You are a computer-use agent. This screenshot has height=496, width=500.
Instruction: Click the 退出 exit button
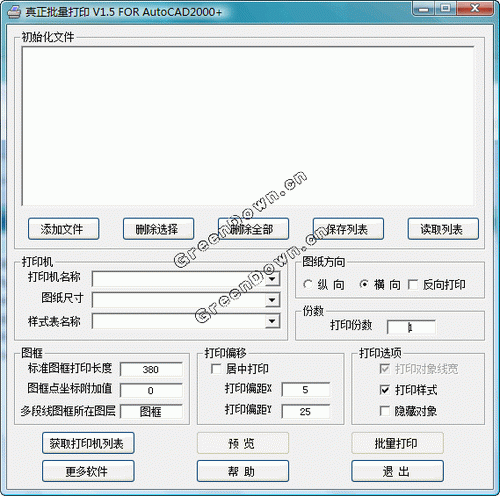point(397,471)
